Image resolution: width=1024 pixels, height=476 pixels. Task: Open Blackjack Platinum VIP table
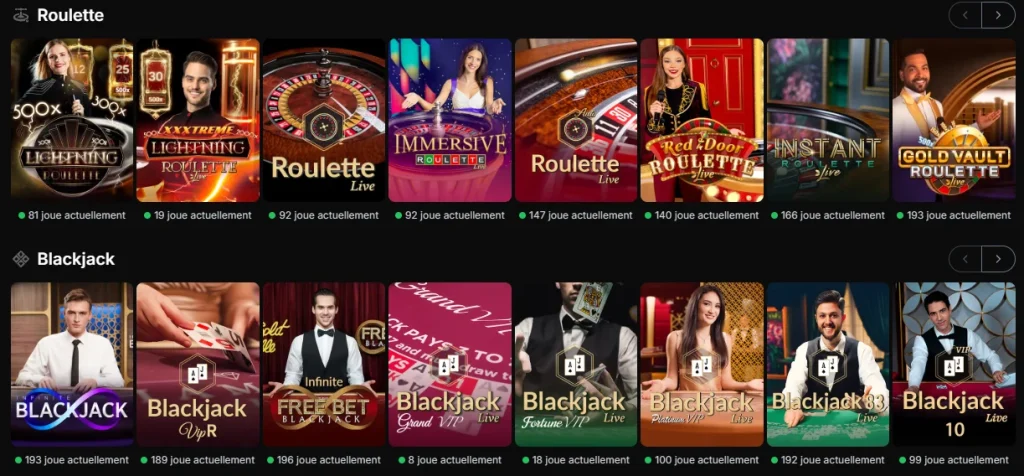(x=702, y=364)
